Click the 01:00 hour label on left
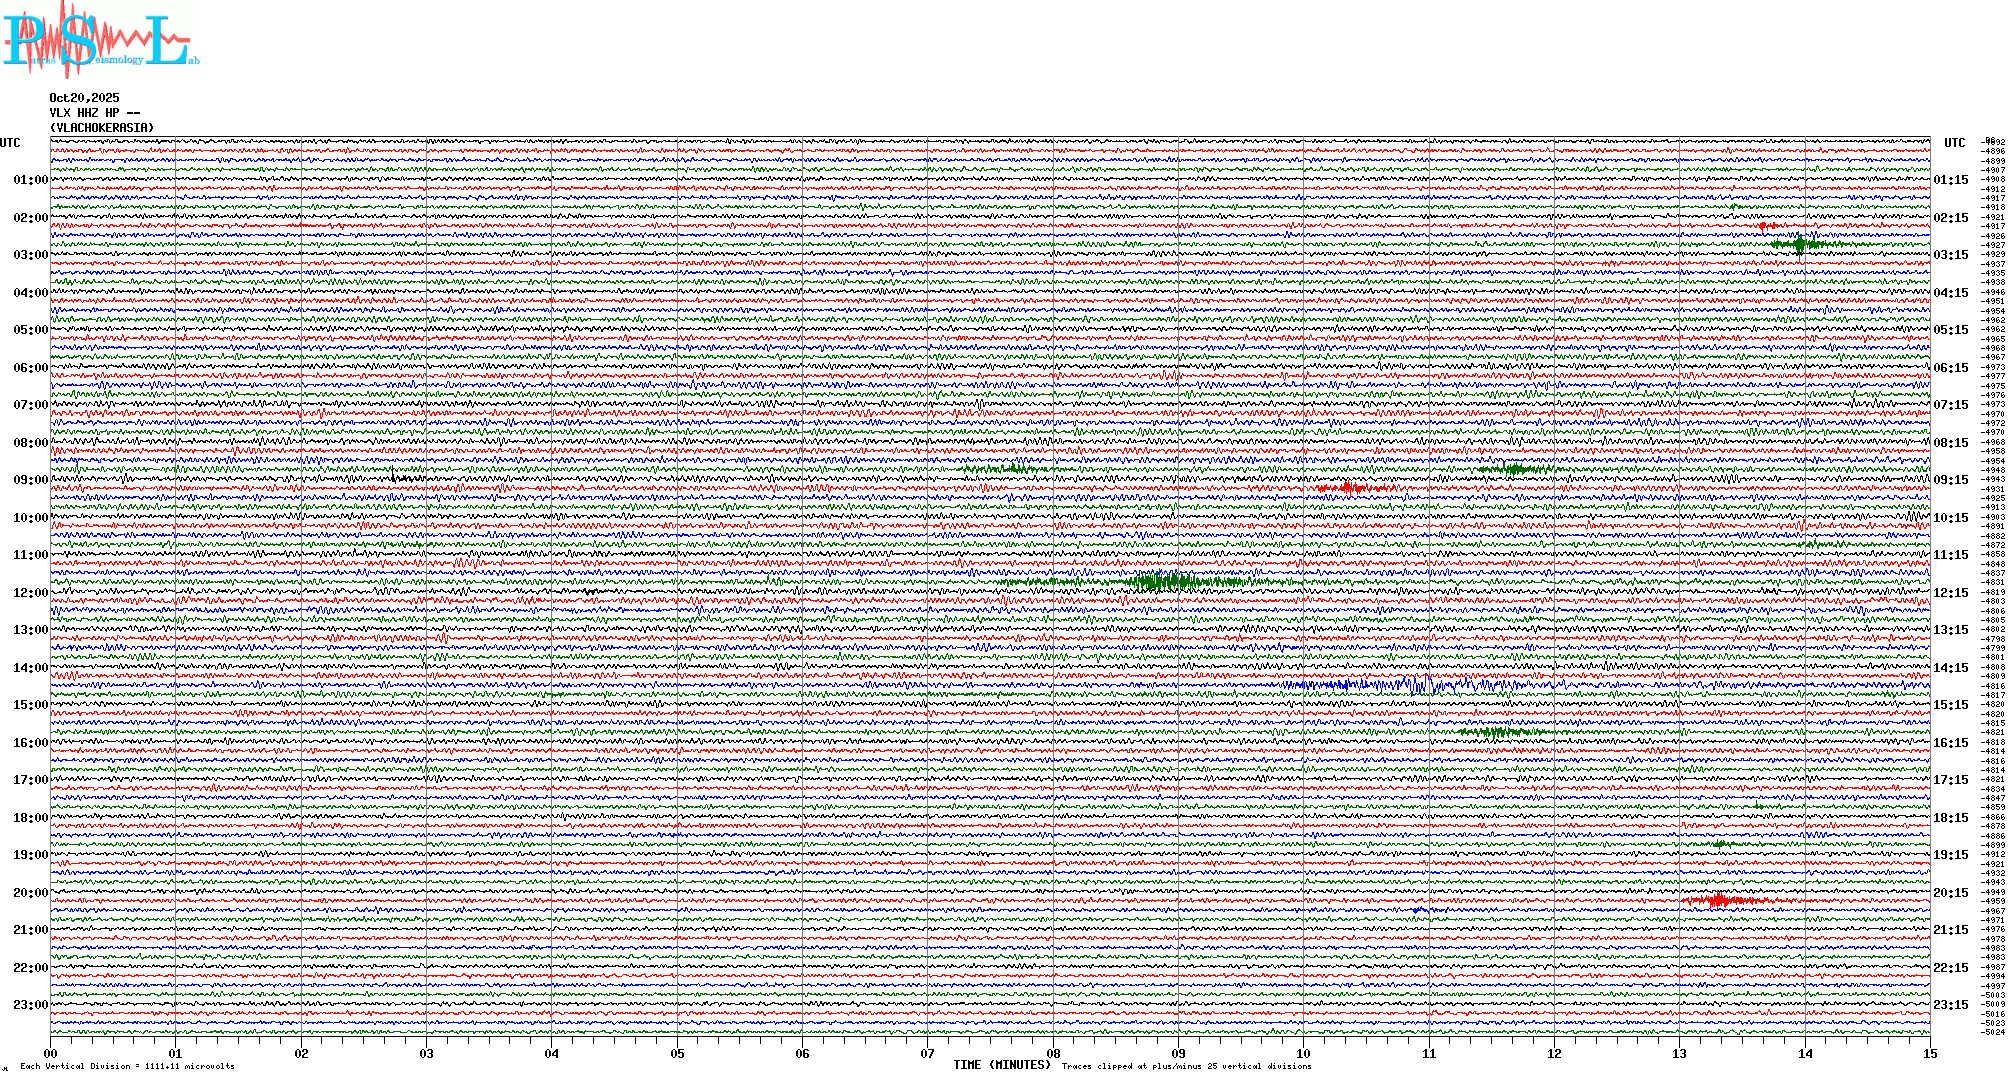2010x1080 pixels. click(x=30, y=180)
